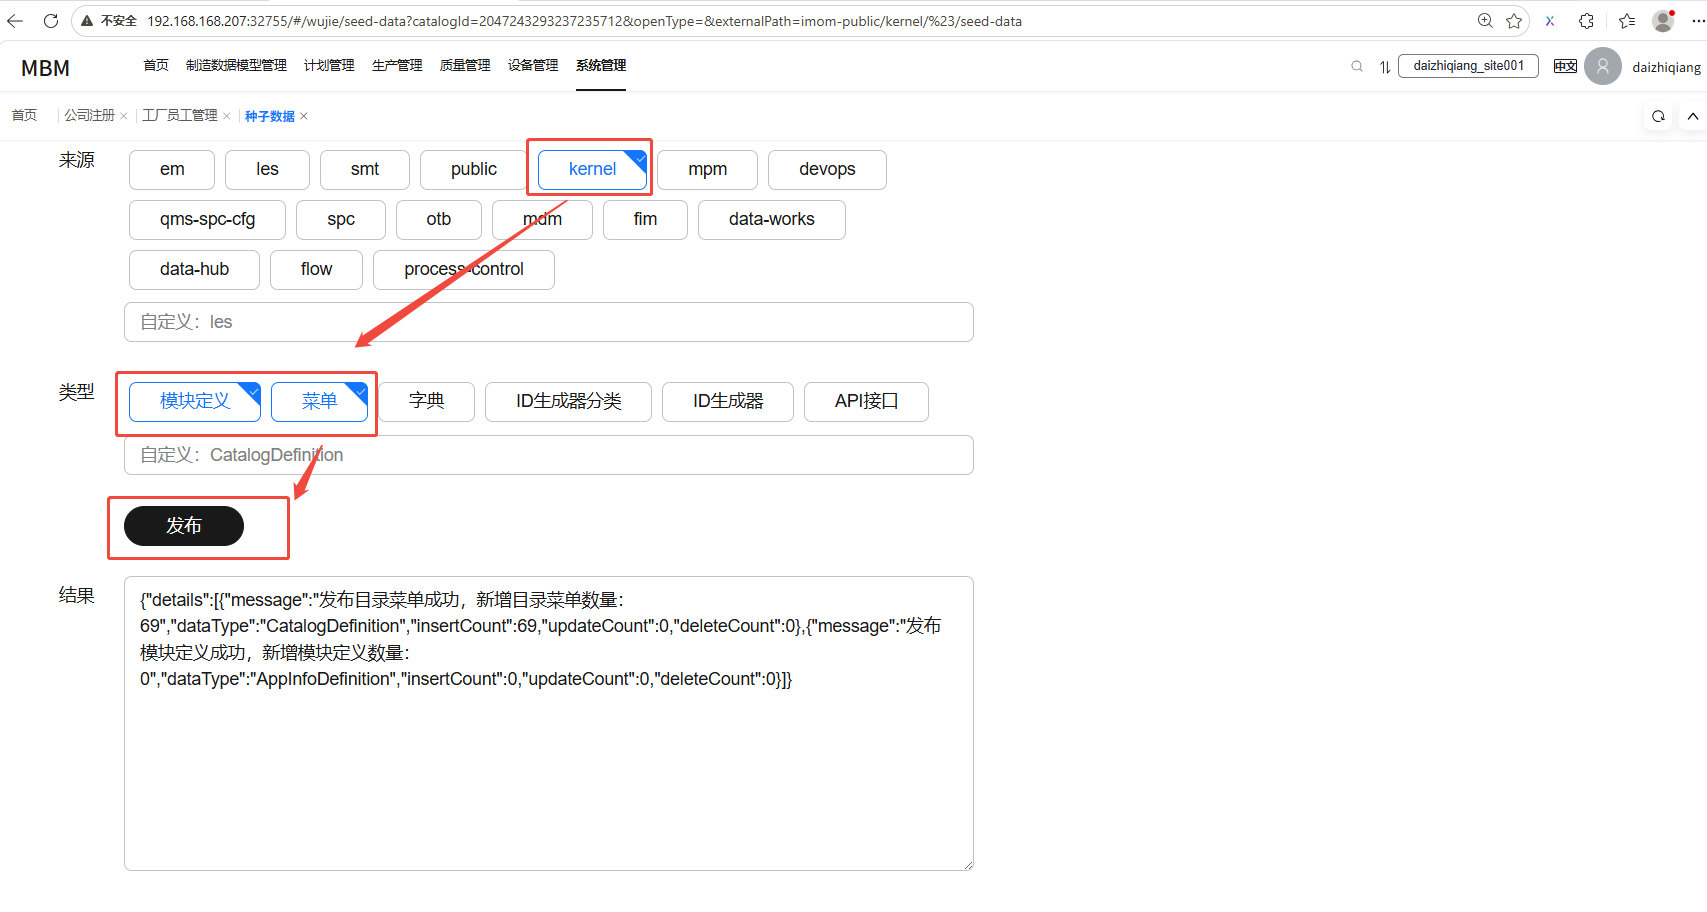Open browser extensions puzzle icon

pyautogui.click(x=1586, y=20)
